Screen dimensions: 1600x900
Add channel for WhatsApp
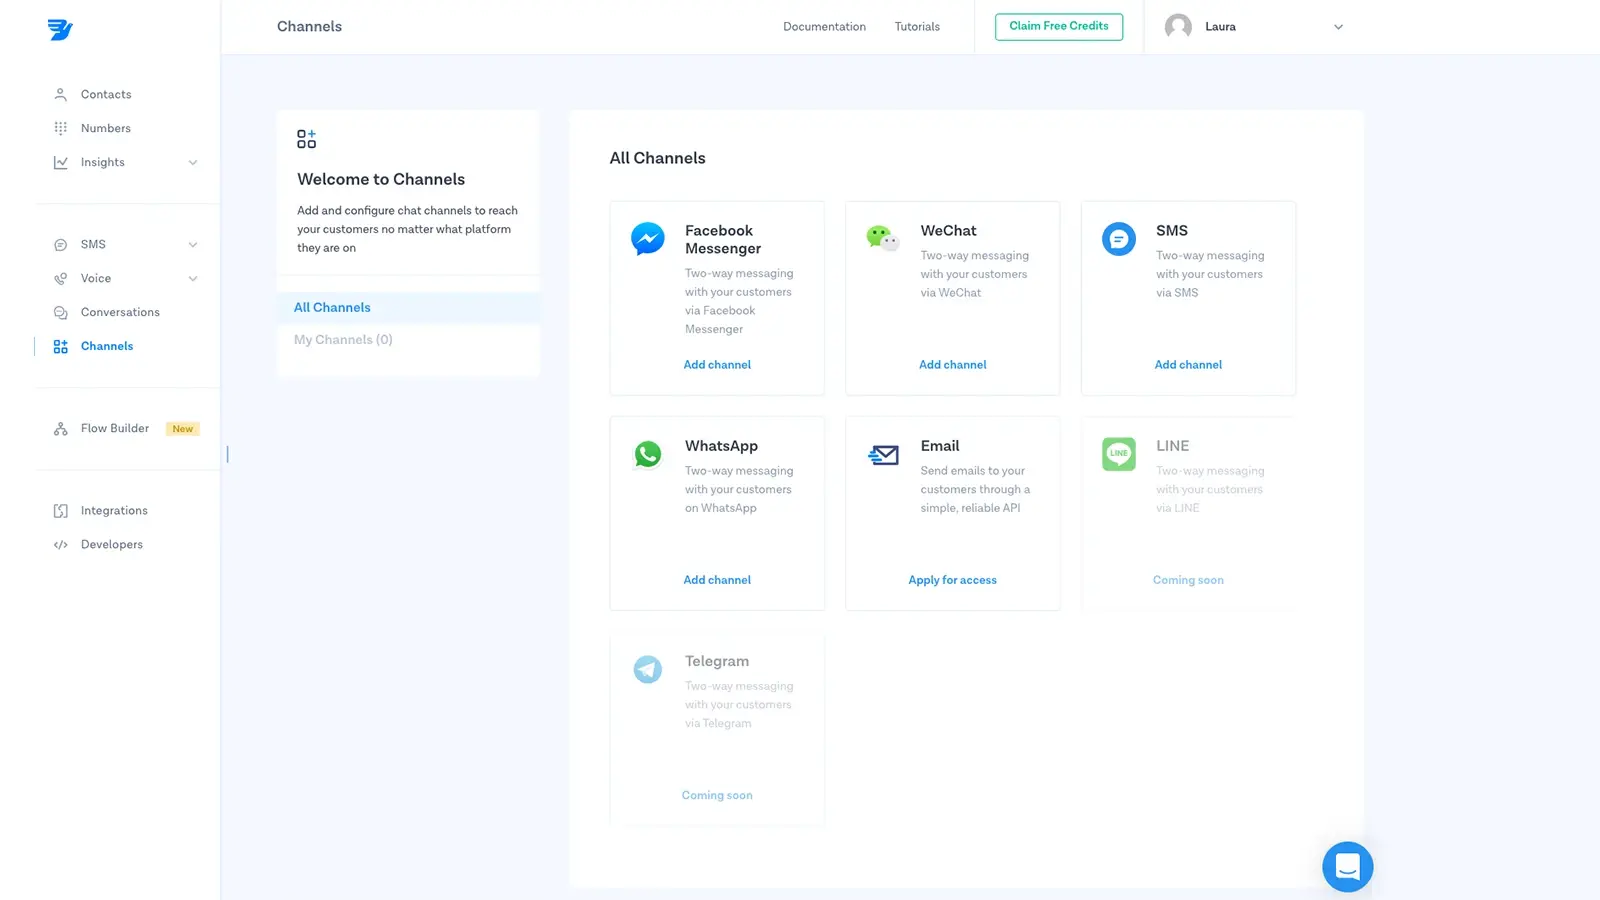click(x=717, y=580)
